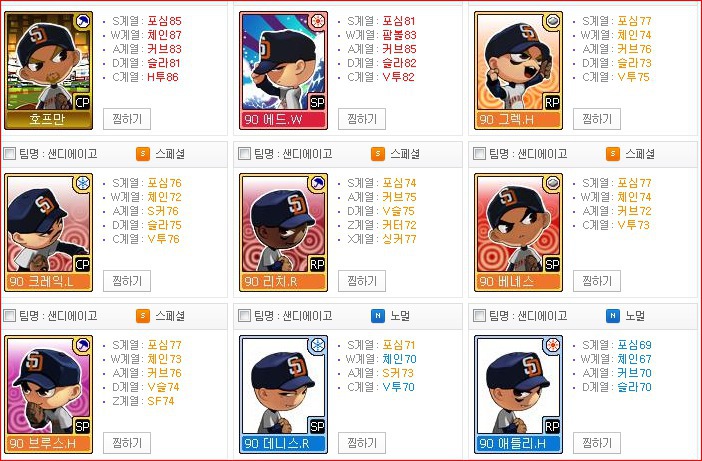Click the snowflake icon on 크레익.L card
Viewport: 702px width, 461px height.
point(83,183)
